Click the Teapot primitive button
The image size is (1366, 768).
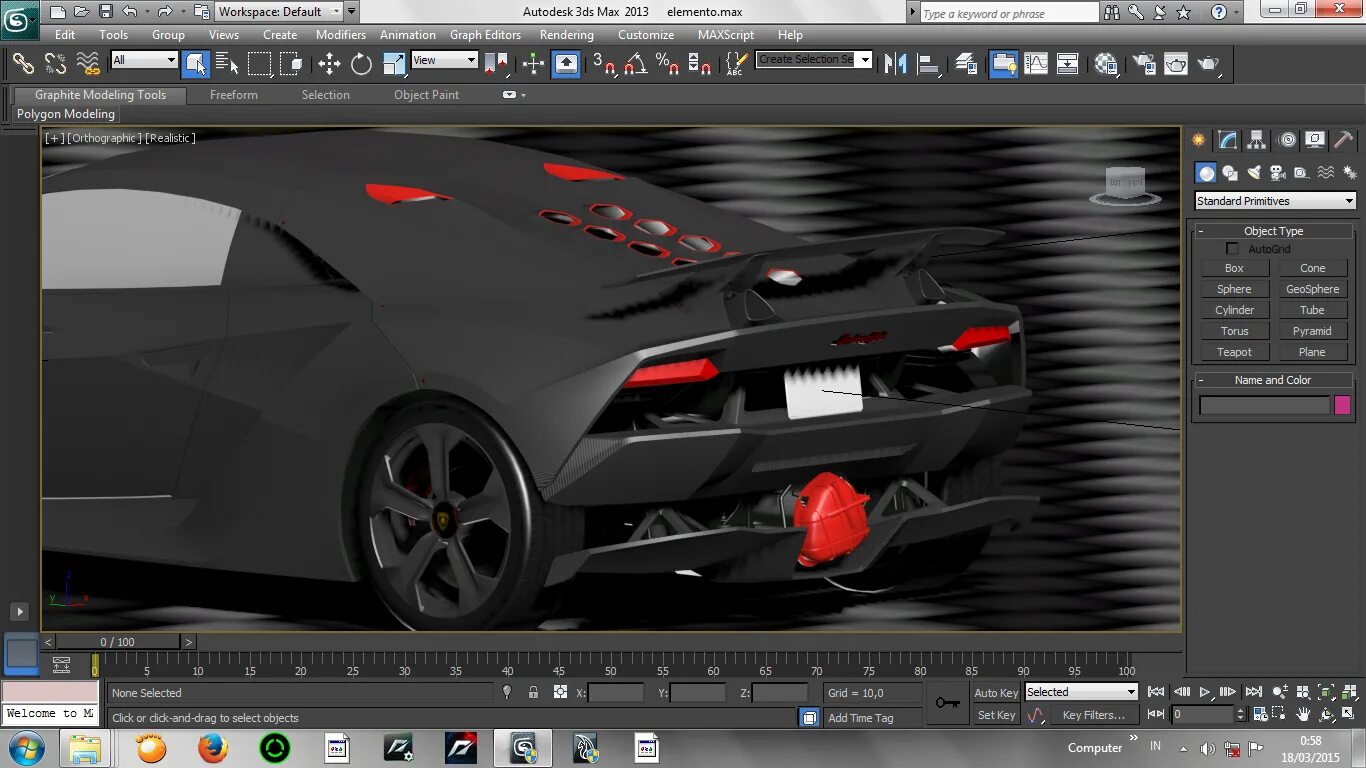(x=1234, y=352)
